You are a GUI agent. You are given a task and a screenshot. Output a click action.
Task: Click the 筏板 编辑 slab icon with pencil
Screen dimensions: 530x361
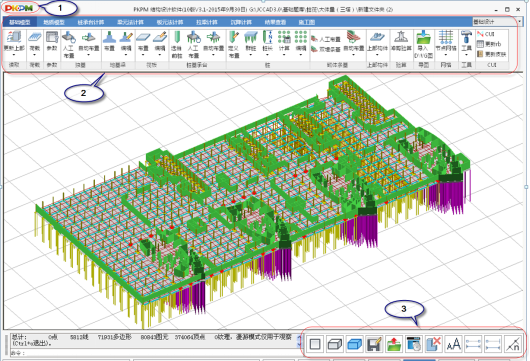160,37
